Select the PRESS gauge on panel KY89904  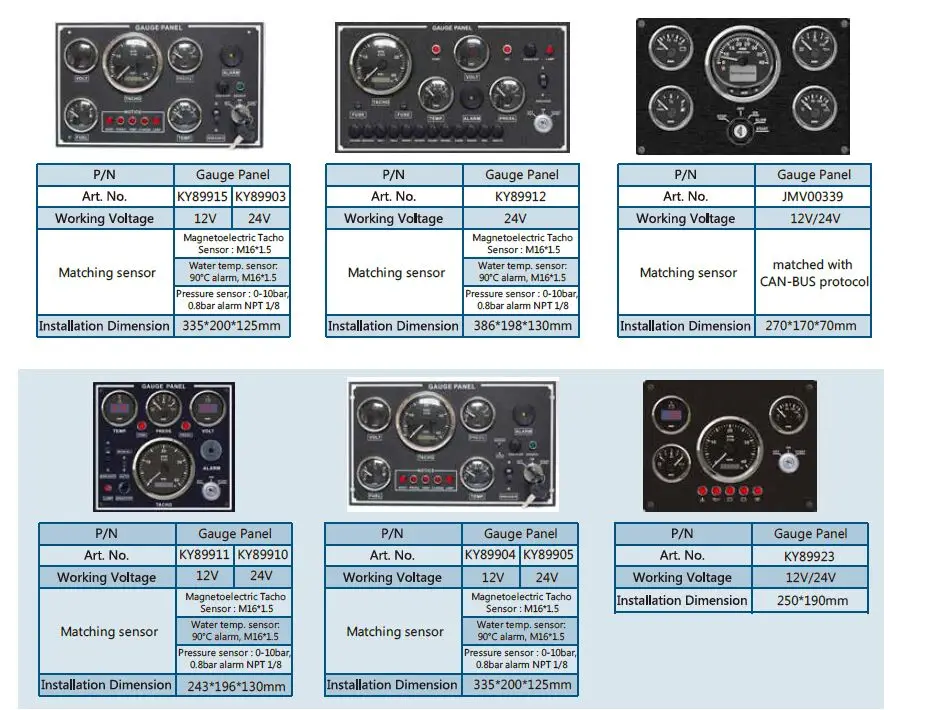pyautogui.click(x=477, y=417)
